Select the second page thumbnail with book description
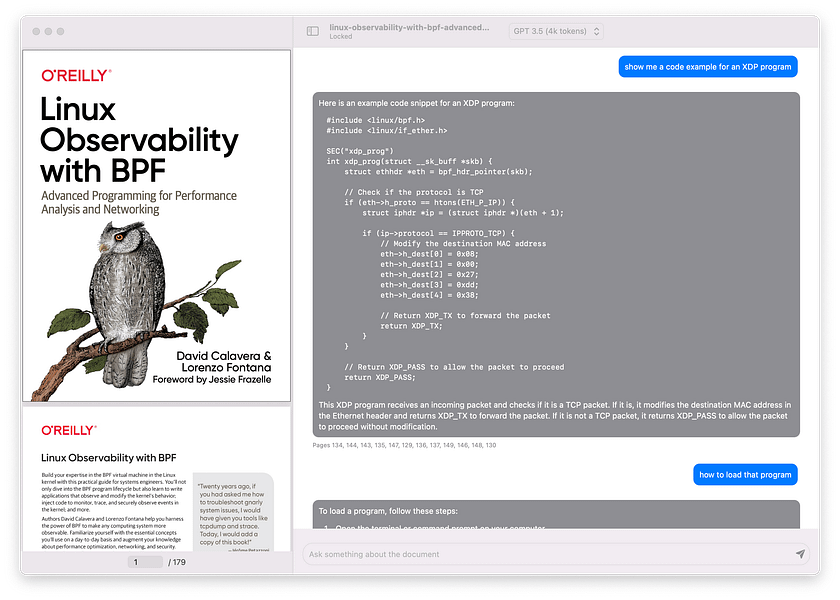Screen dimensions: 840x600 (156, 478)
